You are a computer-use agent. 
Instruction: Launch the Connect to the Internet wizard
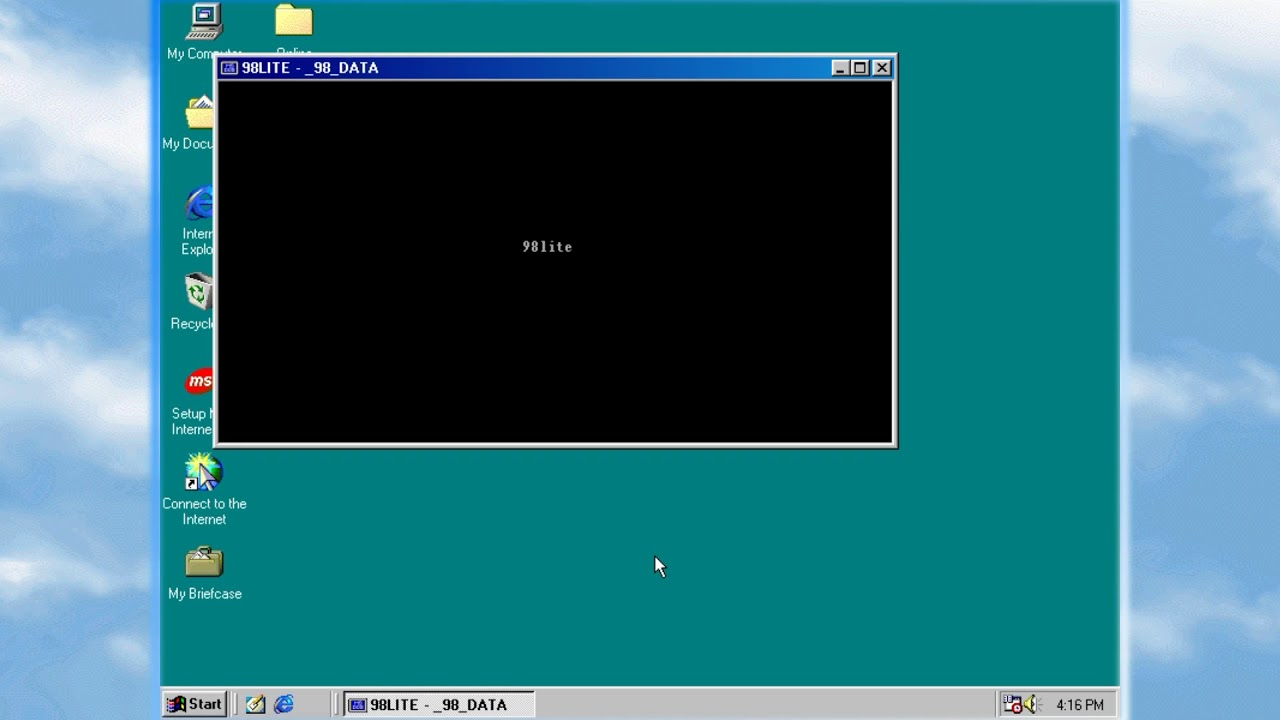point(203,470)
